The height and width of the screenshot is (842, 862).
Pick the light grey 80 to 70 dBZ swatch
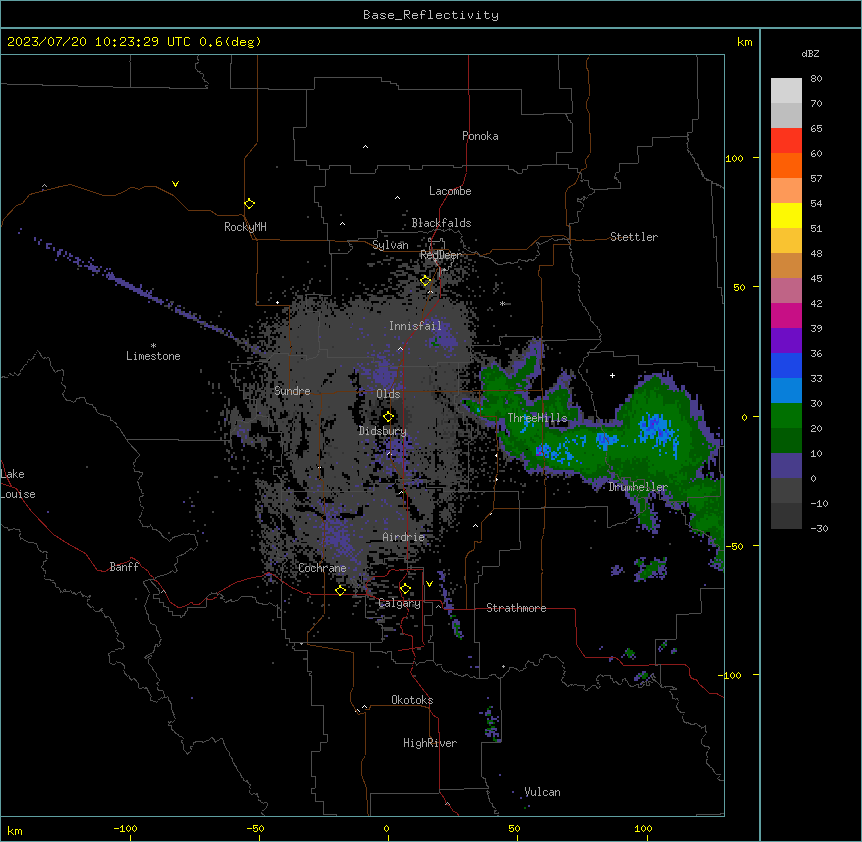tap(786, 91)
